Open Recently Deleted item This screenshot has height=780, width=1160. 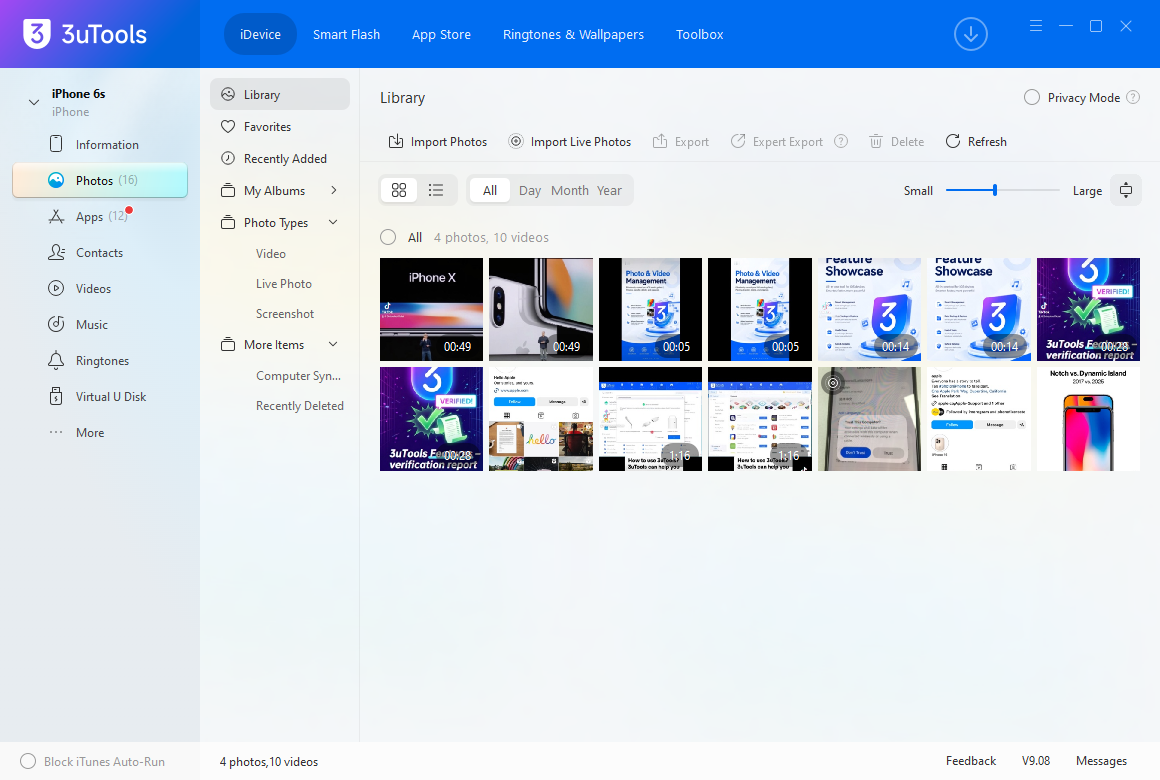[x=300, y=406]
